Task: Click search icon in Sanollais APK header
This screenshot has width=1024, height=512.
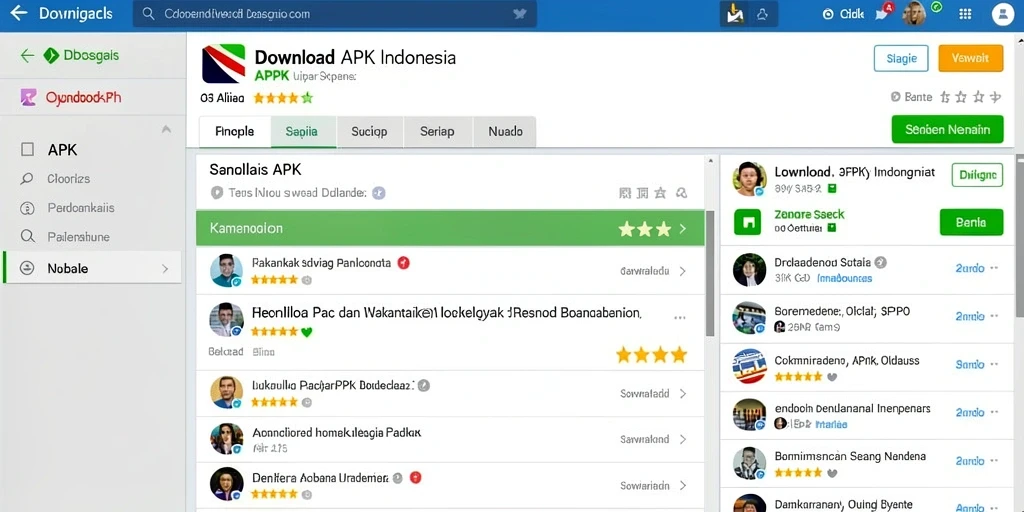Action: coord(682,193)
